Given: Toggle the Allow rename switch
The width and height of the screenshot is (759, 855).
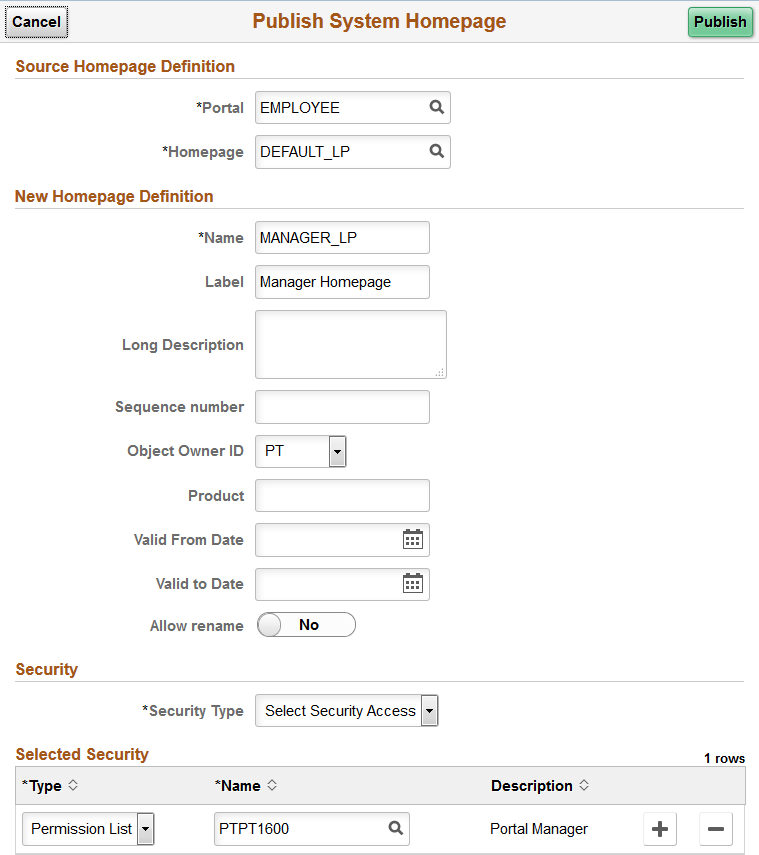Looking at the screenshot, I should click(x=306, y=625).
